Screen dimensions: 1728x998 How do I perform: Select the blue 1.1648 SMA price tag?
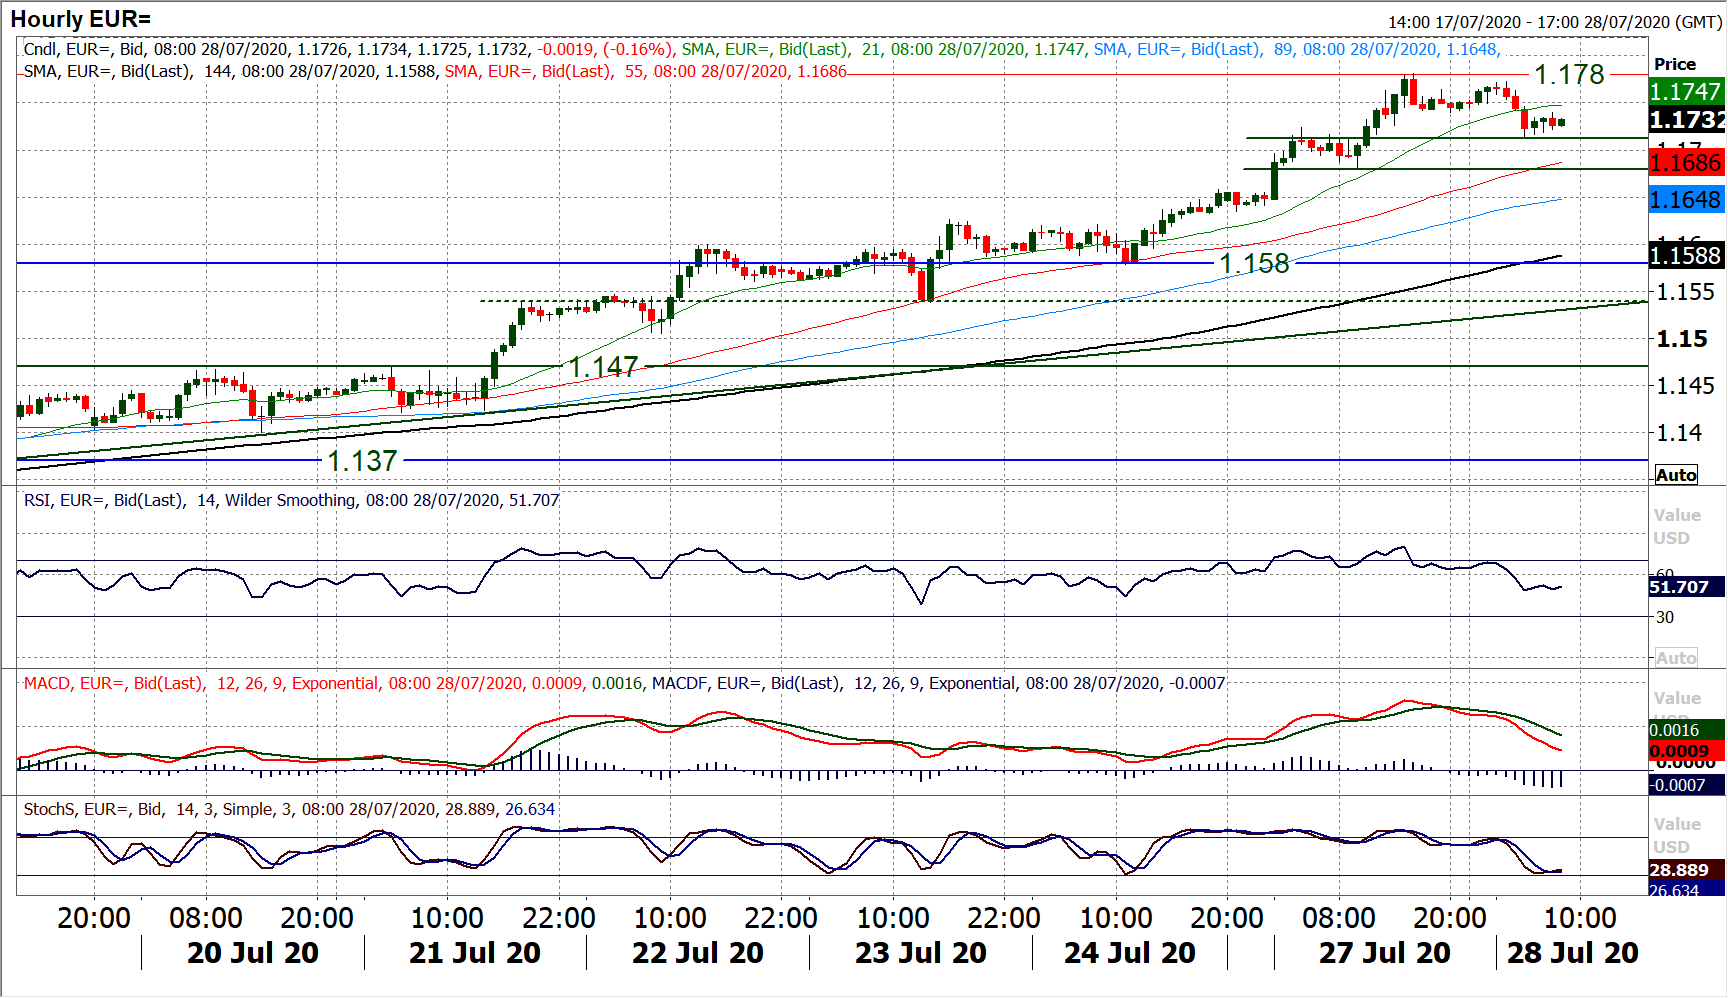1686,200
